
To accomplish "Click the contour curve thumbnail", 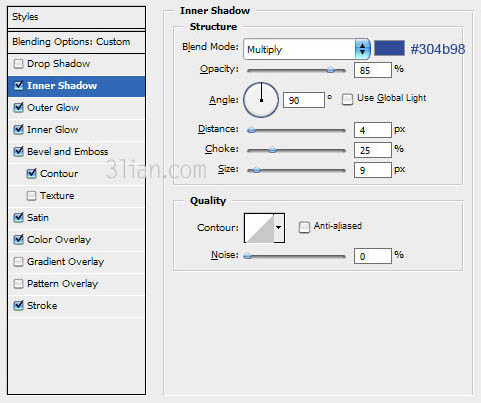I will pos(259,228).
